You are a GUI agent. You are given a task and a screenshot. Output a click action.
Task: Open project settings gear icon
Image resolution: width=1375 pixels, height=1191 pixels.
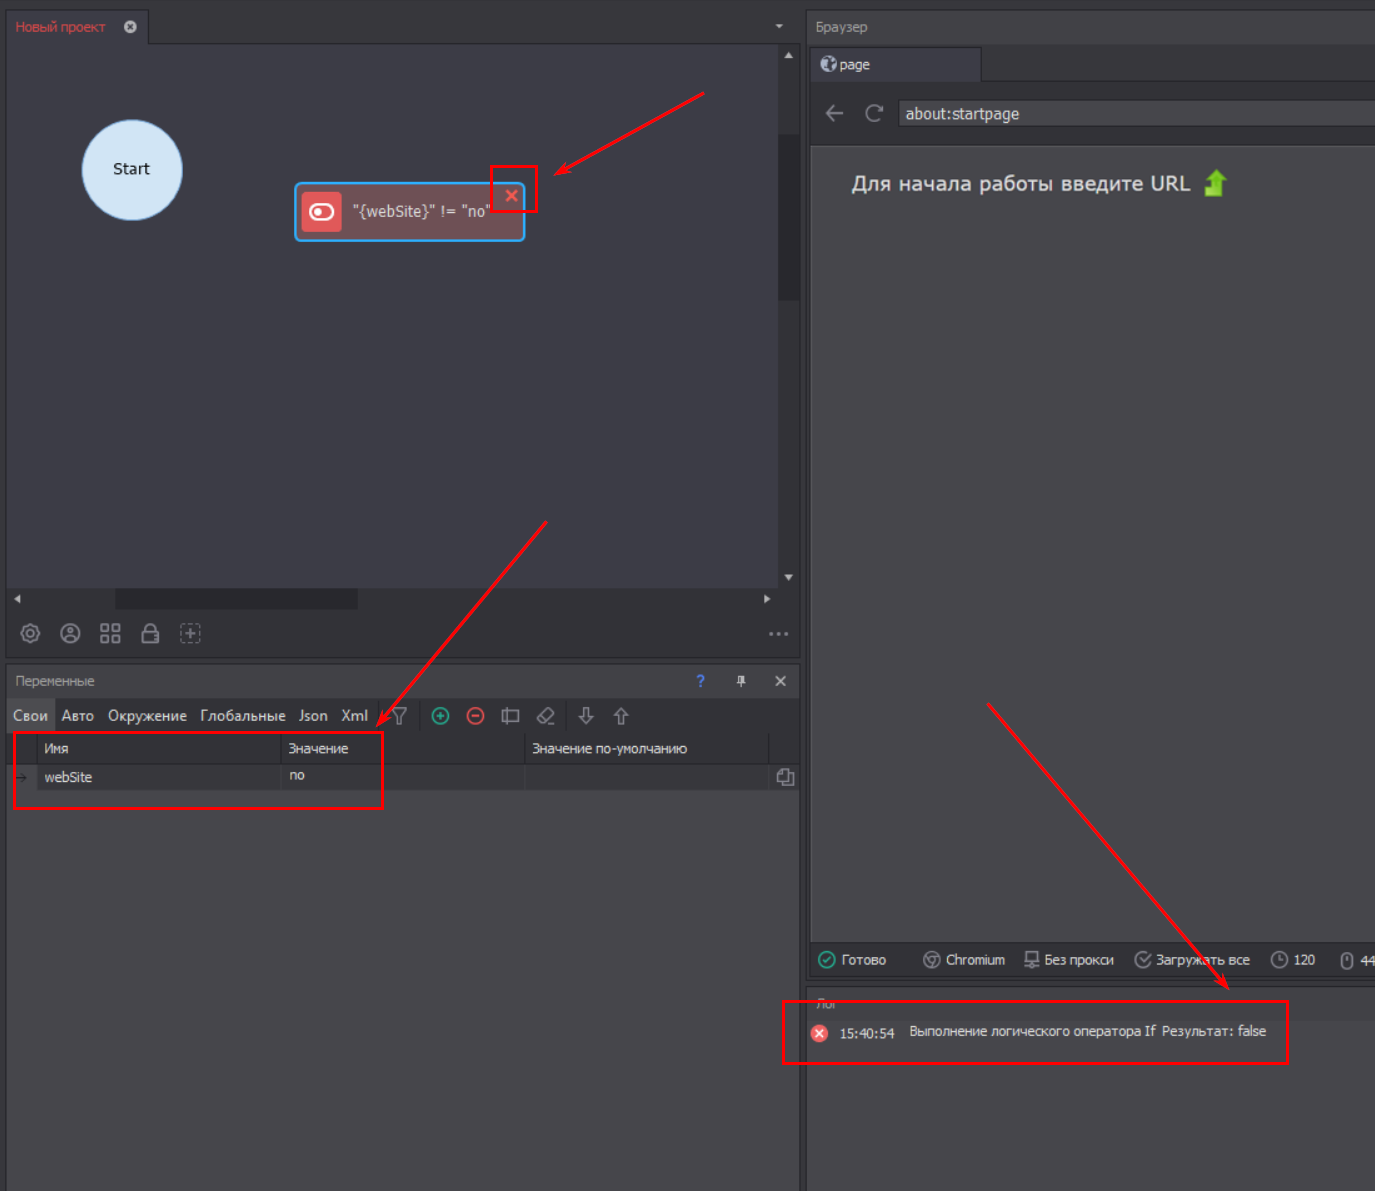(30, 633)
